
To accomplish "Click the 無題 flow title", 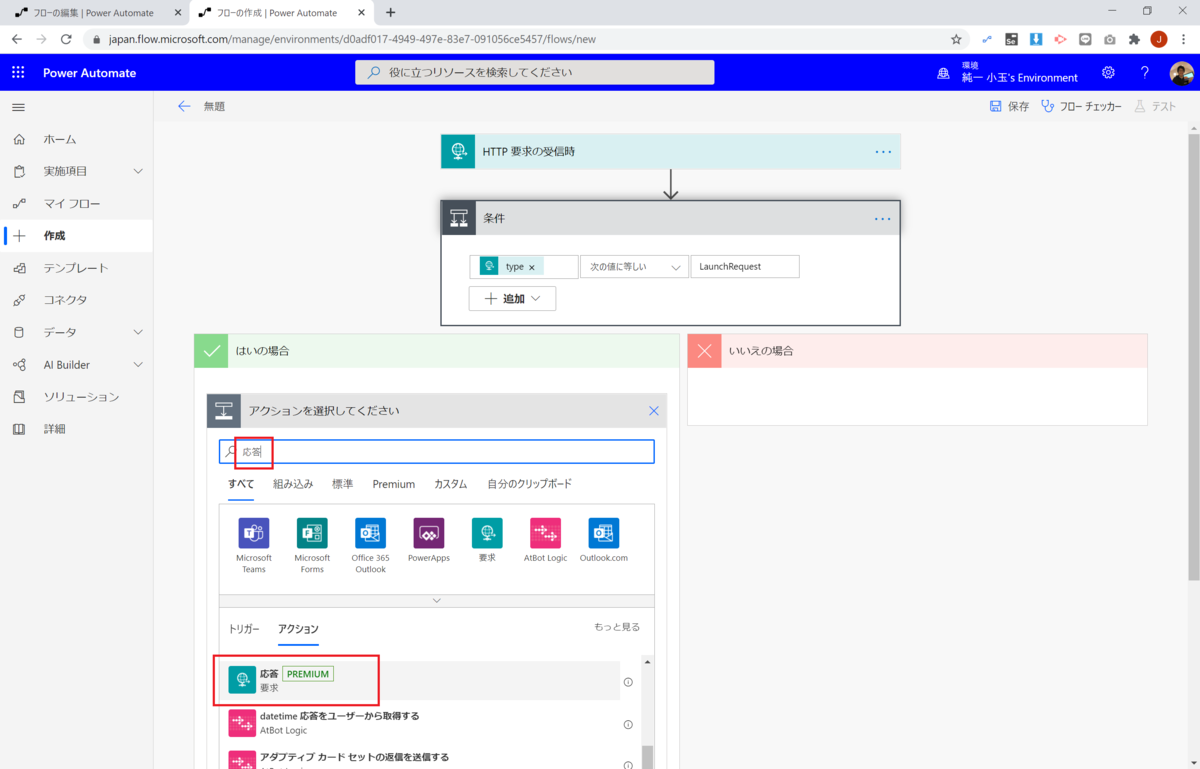I will click(214, 106).
